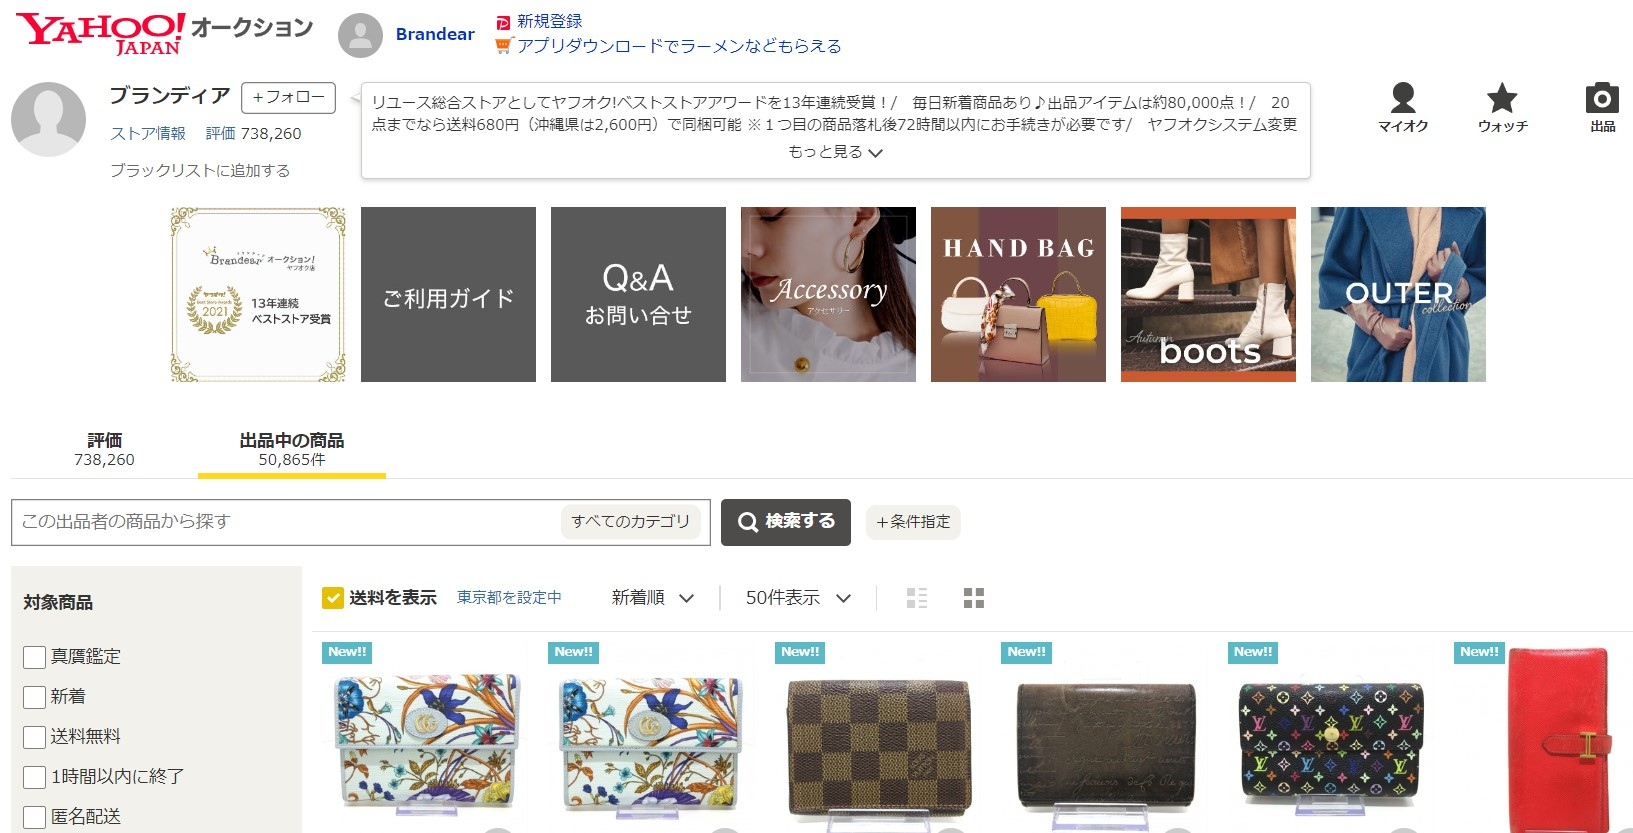Open the OUTER collection banner
Viewport: 1633px width, 833px height.
[1398, 294]
